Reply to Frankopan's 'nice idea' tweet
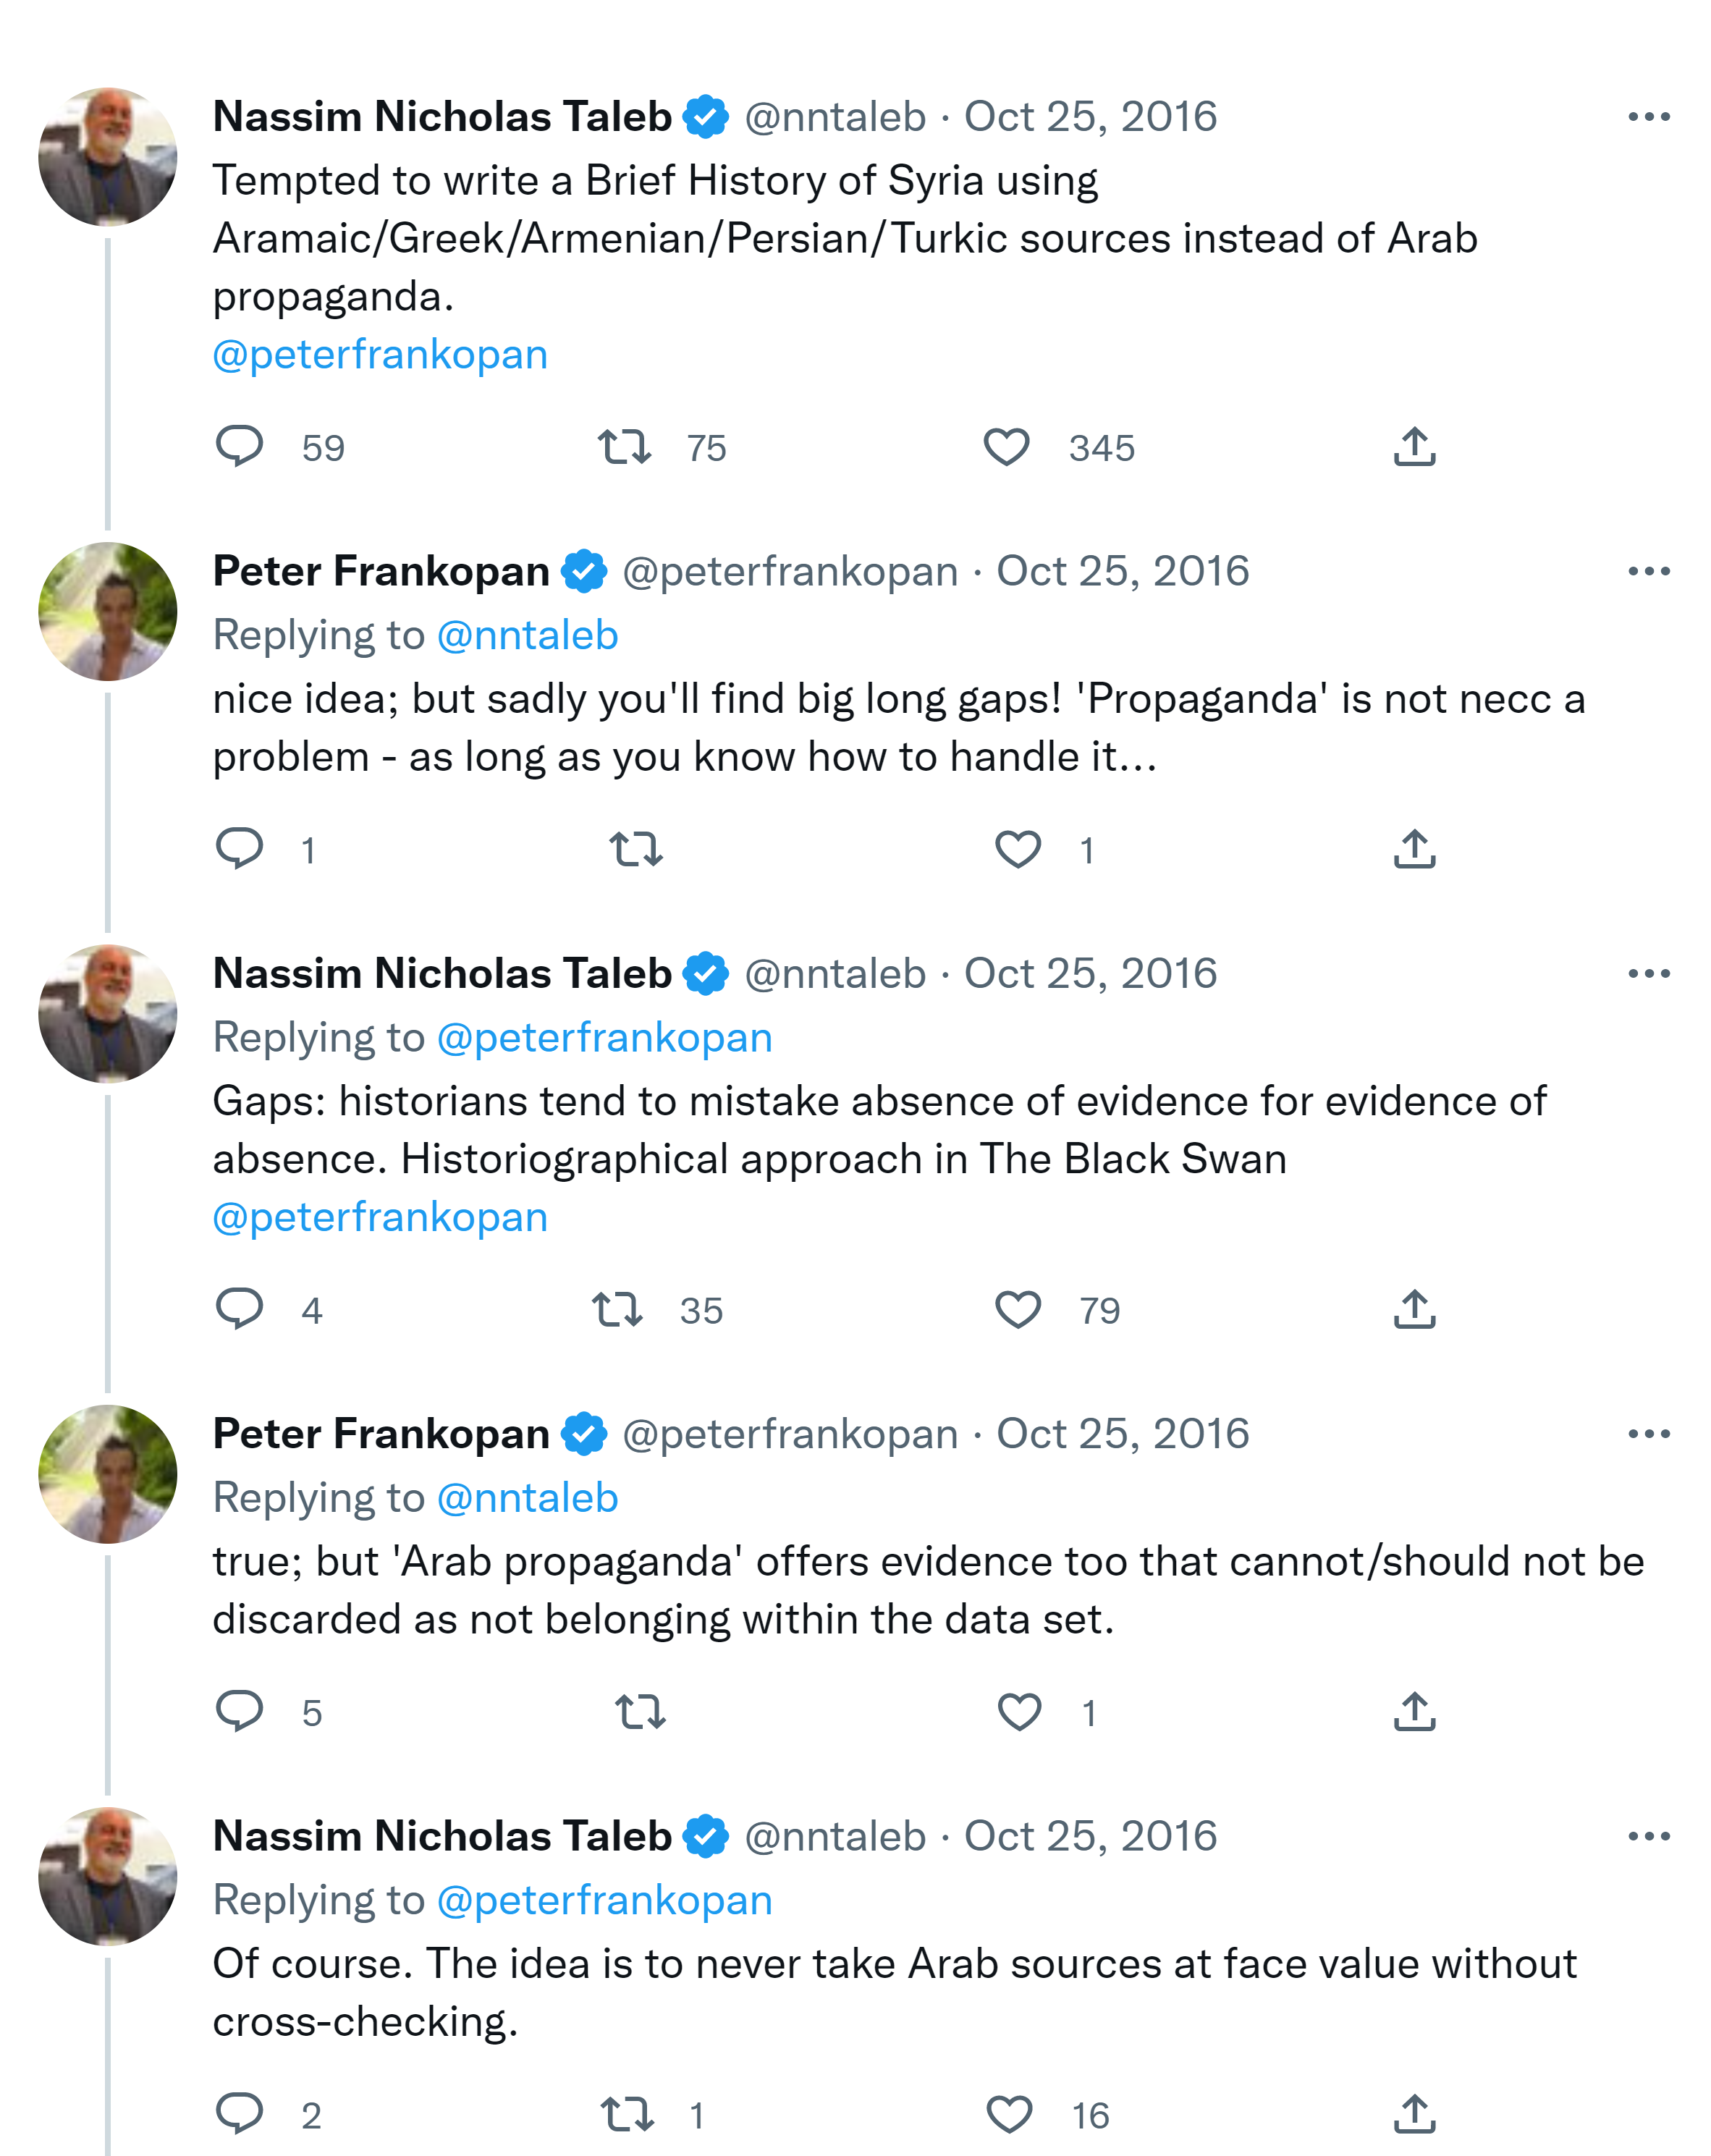 (x=239, y=849)
